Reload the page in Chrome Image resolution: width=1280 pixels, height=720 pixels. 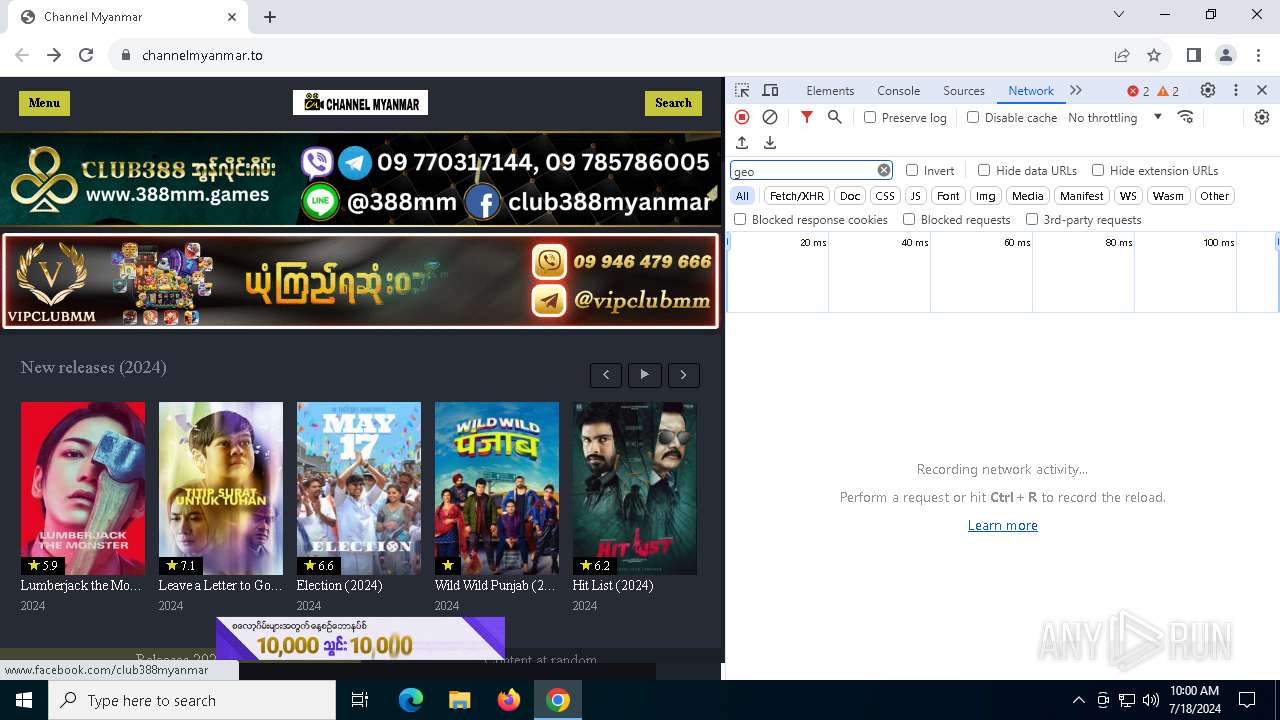pos(86,55)
